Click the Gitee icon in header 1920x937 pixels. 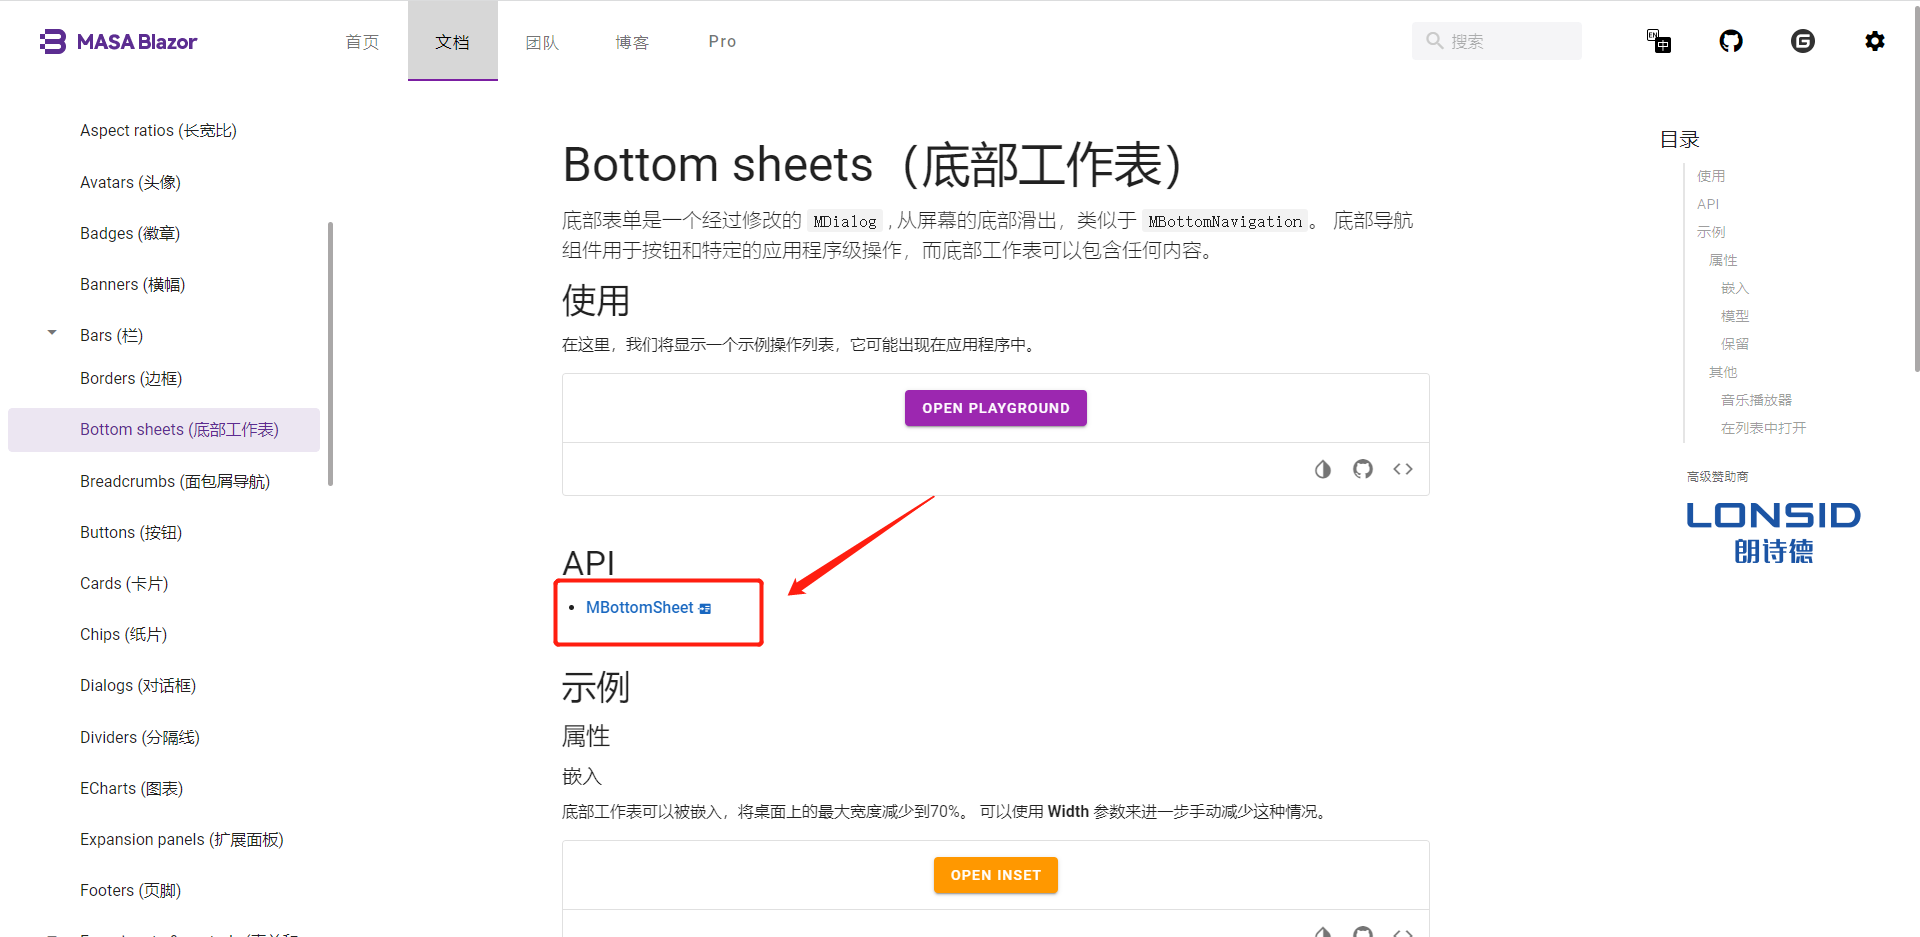pyautogui.click(x=1803, y=41)
